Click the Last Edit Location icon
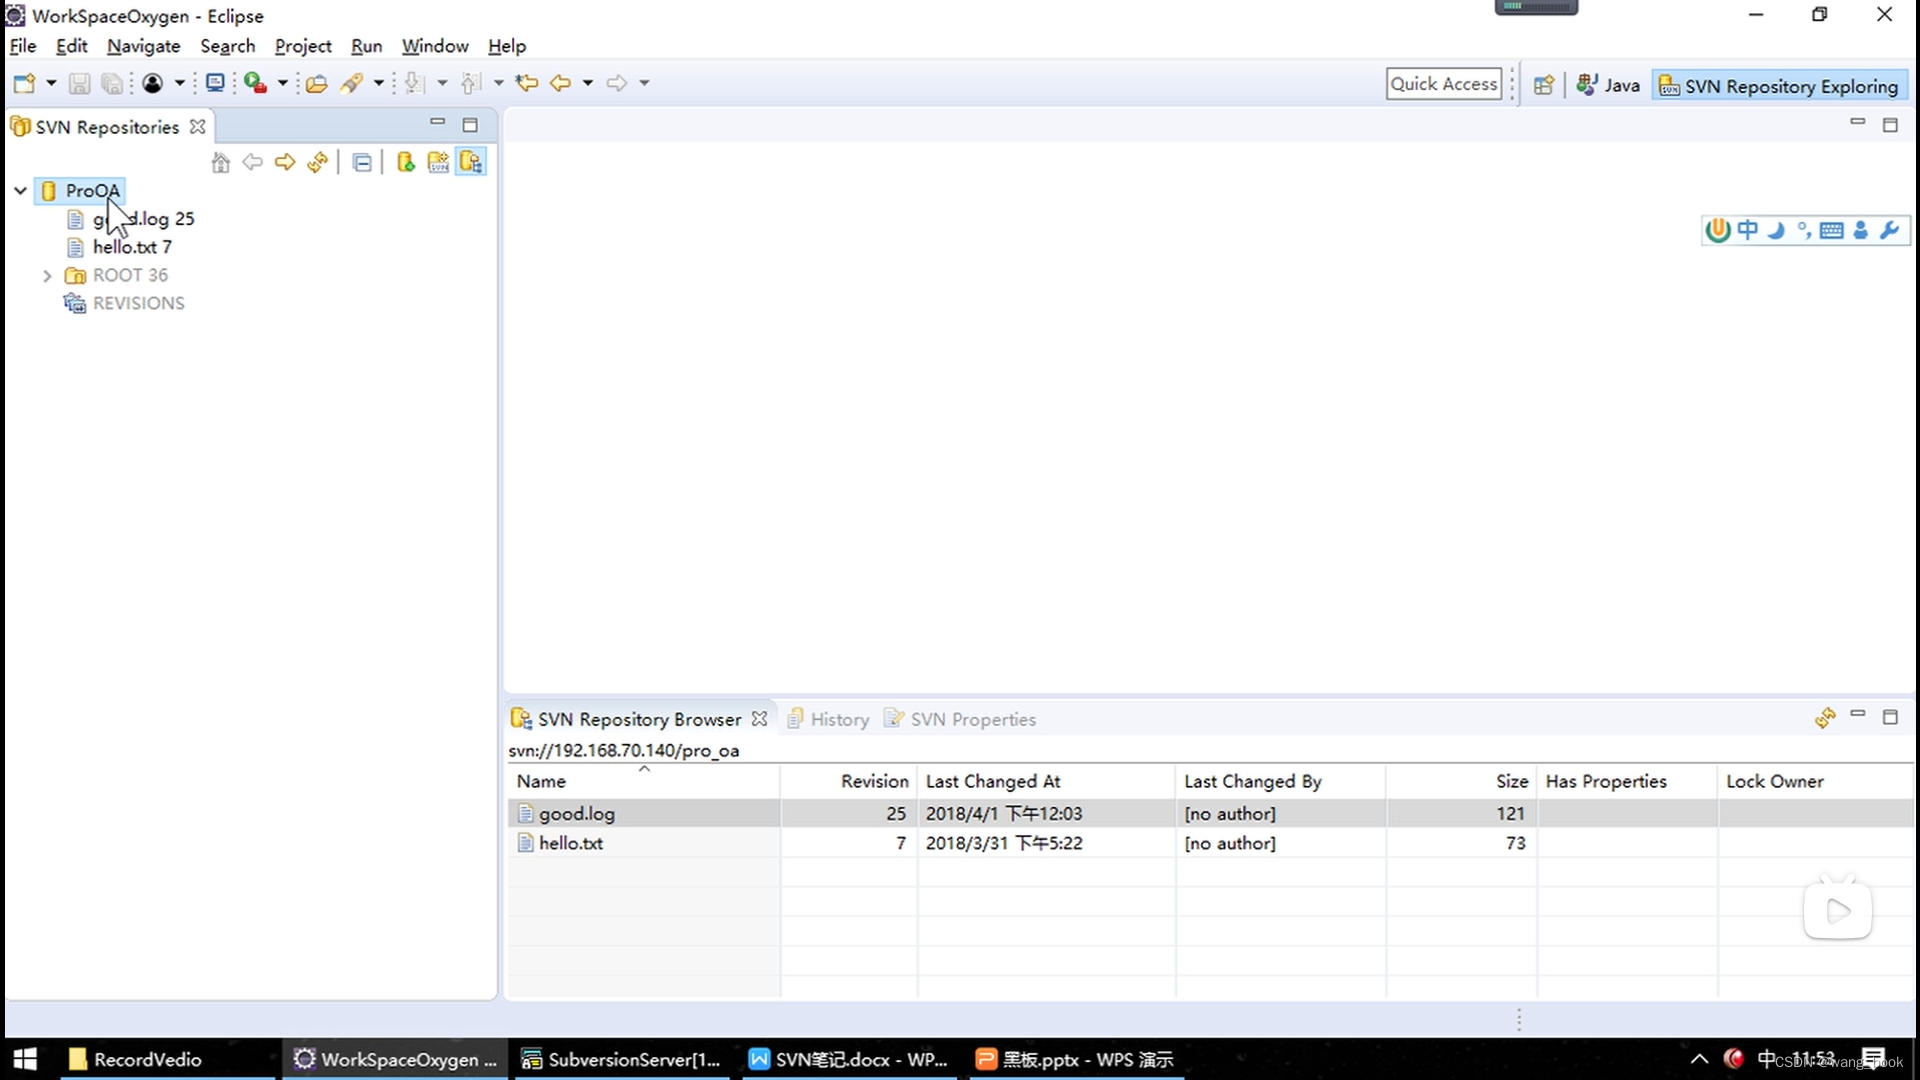Viewport: 1920px width, 1080px height. tap(527, 83)
